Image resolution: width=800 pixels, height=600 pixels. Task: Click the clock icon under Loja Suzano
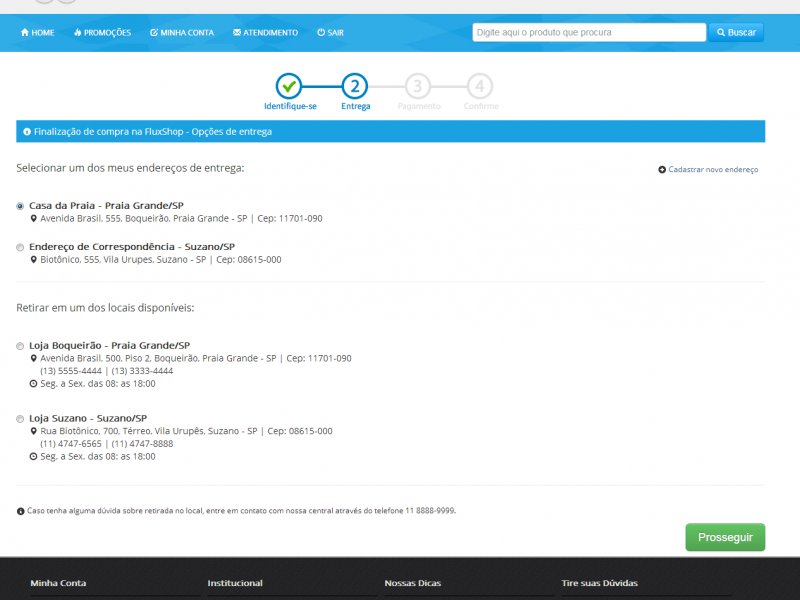click(34, 456)
